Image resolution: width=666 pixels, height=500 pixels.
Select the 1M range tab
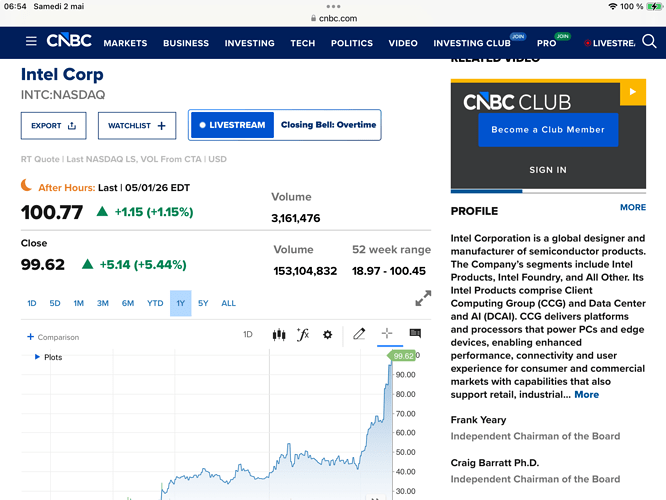pyautogui.click(x=79, y=303)
